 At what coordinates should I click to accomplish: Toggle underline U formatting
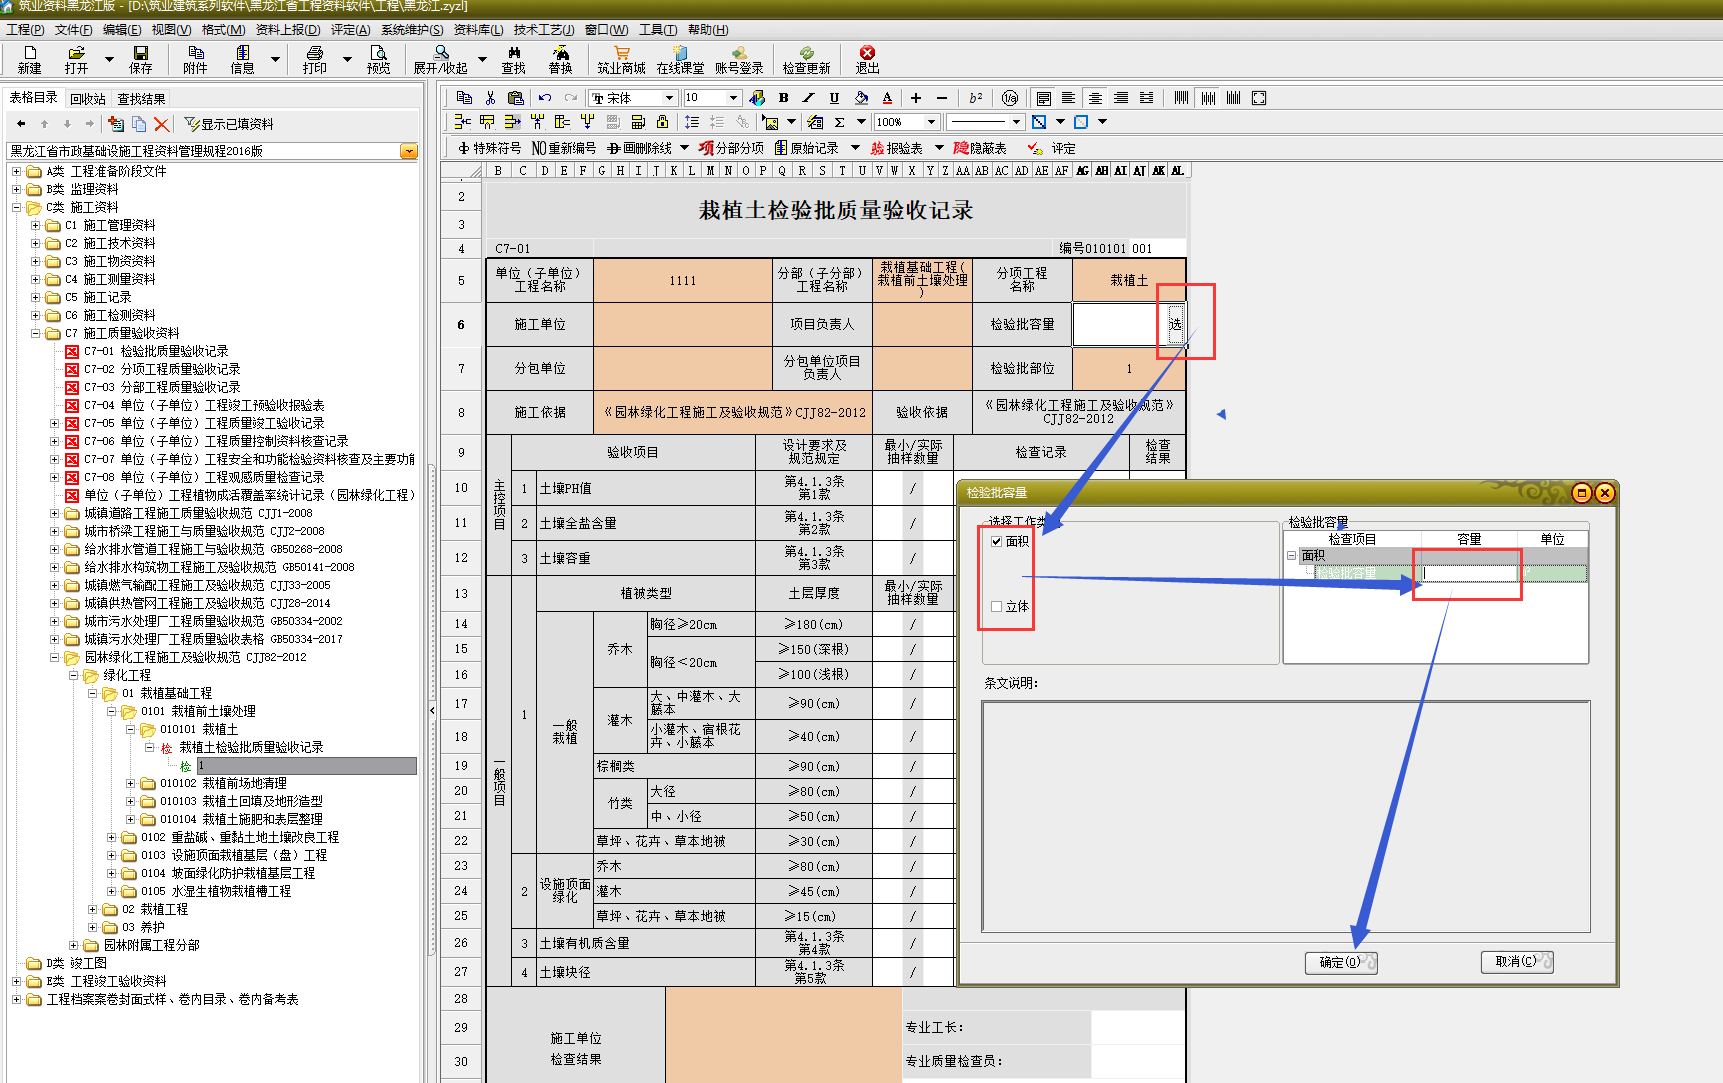pos(834,98)
